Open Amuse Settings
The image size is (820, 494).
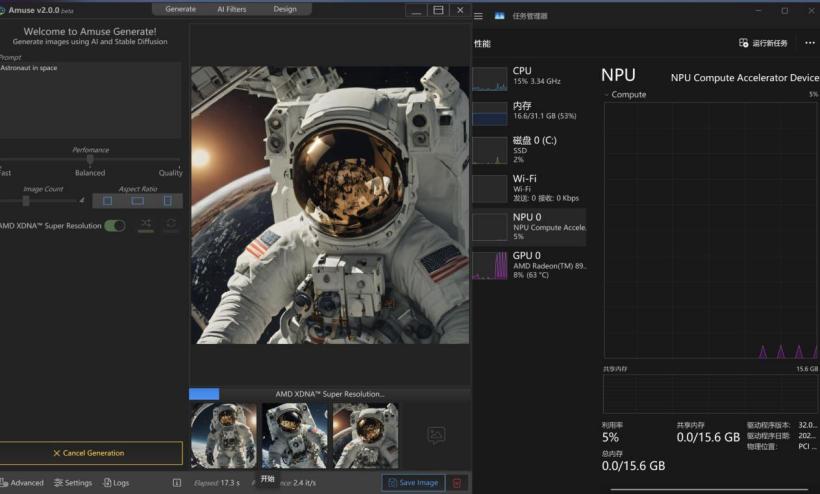click(73, 482)
